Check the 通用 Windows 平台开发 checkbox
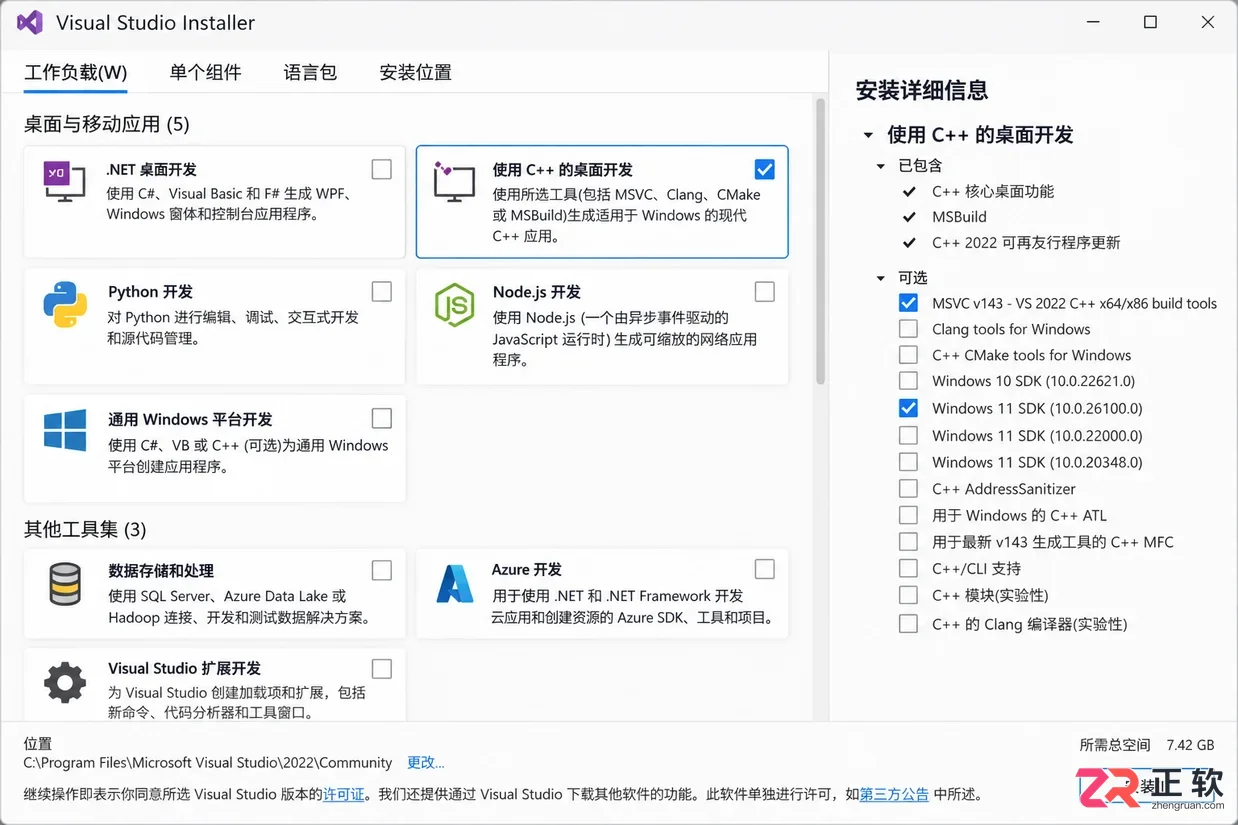The width and height of the screenshot is (1238, 825). [382, 418]
